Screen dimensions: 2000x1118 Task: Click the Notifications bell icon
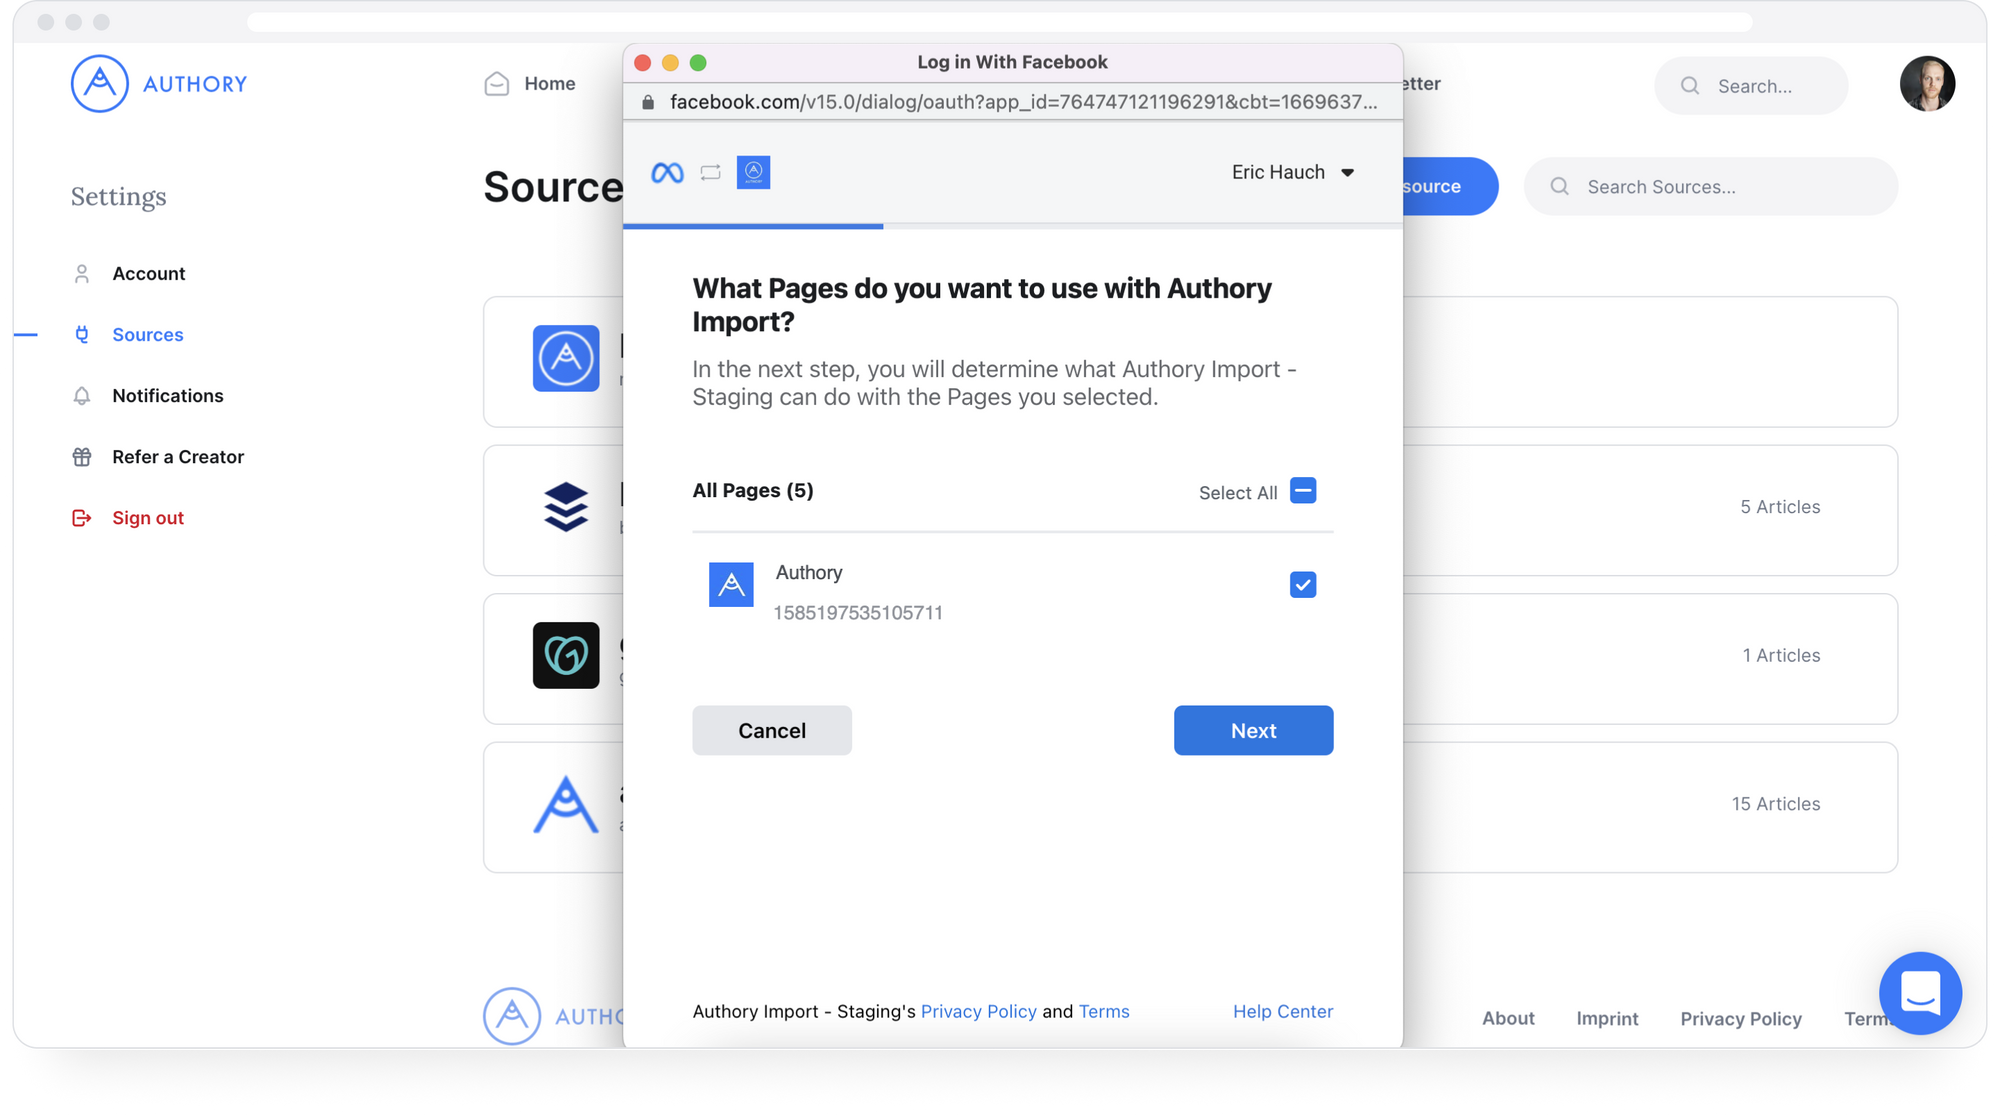(x=82, y=396)
